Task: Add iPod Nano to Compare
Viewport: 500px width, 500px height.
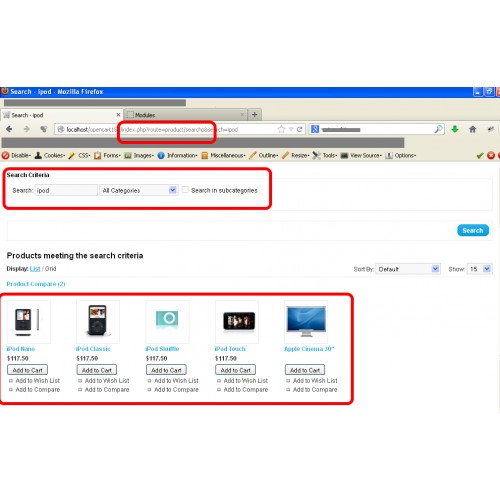Action: [38, 390]
